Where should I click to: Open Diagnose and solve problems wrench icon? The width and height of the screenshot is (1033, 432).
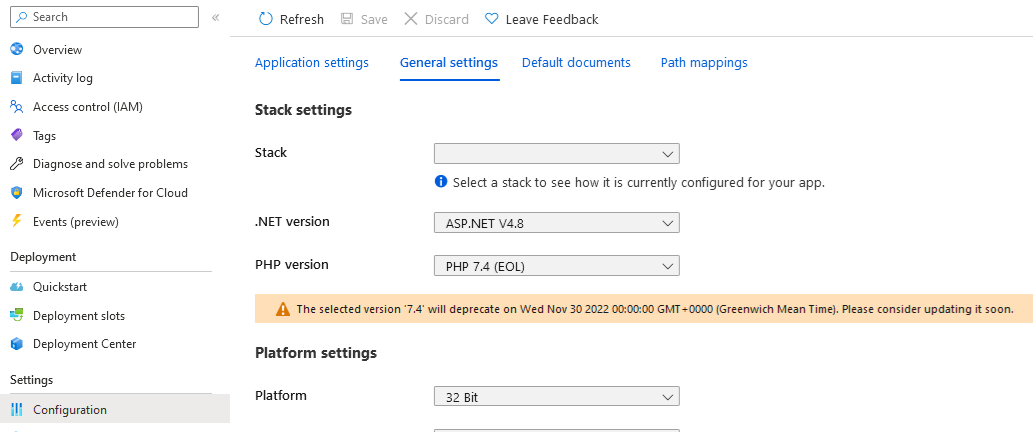[x=17, y=164]
